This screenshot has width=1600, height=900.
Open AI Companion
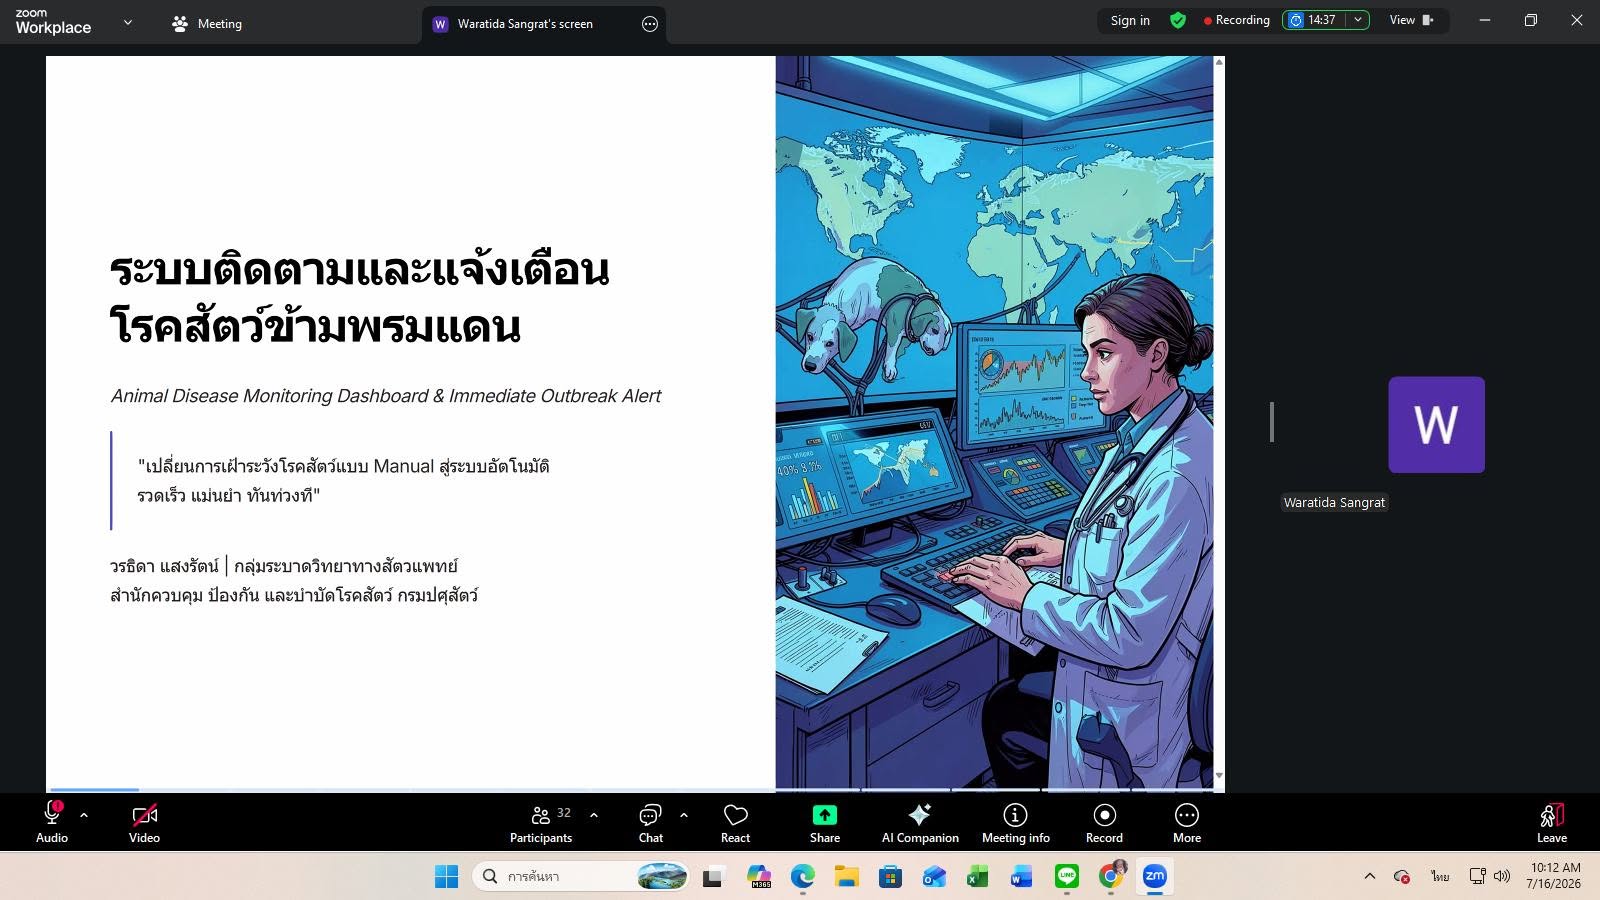tap(920, 823)
